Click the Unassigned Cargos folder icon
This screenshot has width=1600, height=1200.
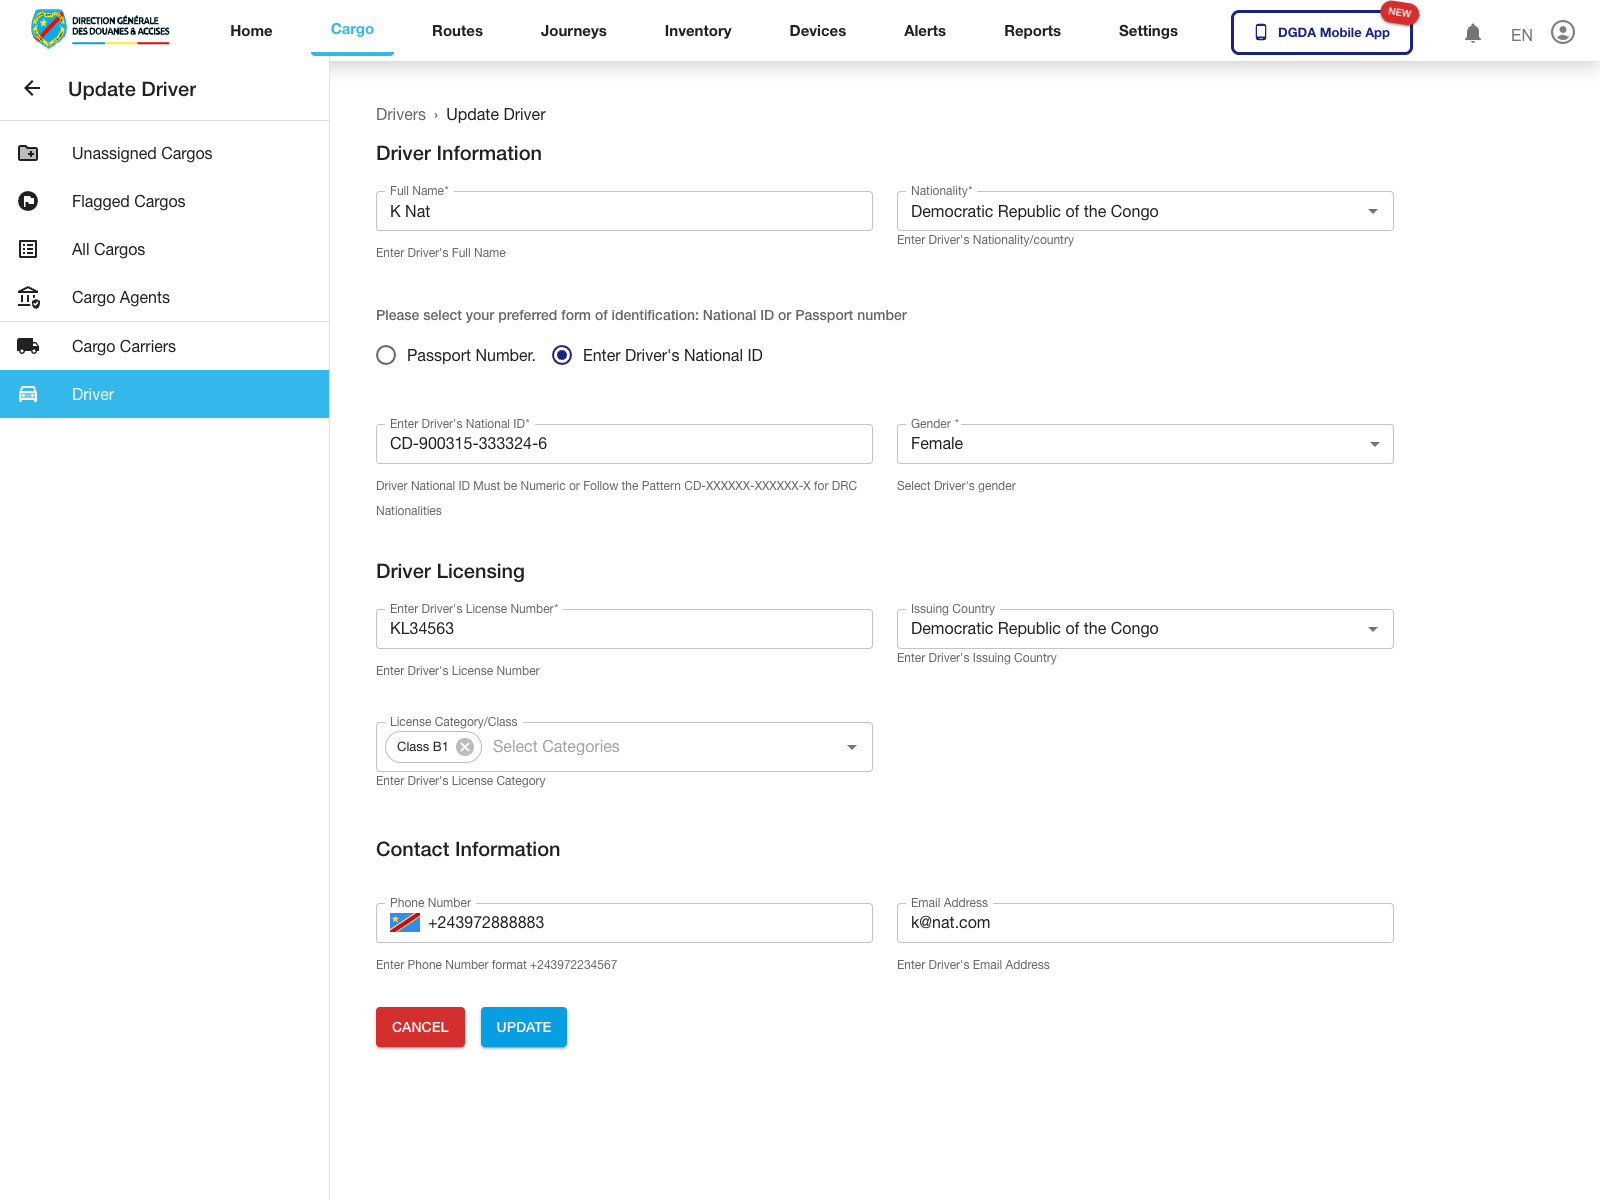click(x=28, y=153)
